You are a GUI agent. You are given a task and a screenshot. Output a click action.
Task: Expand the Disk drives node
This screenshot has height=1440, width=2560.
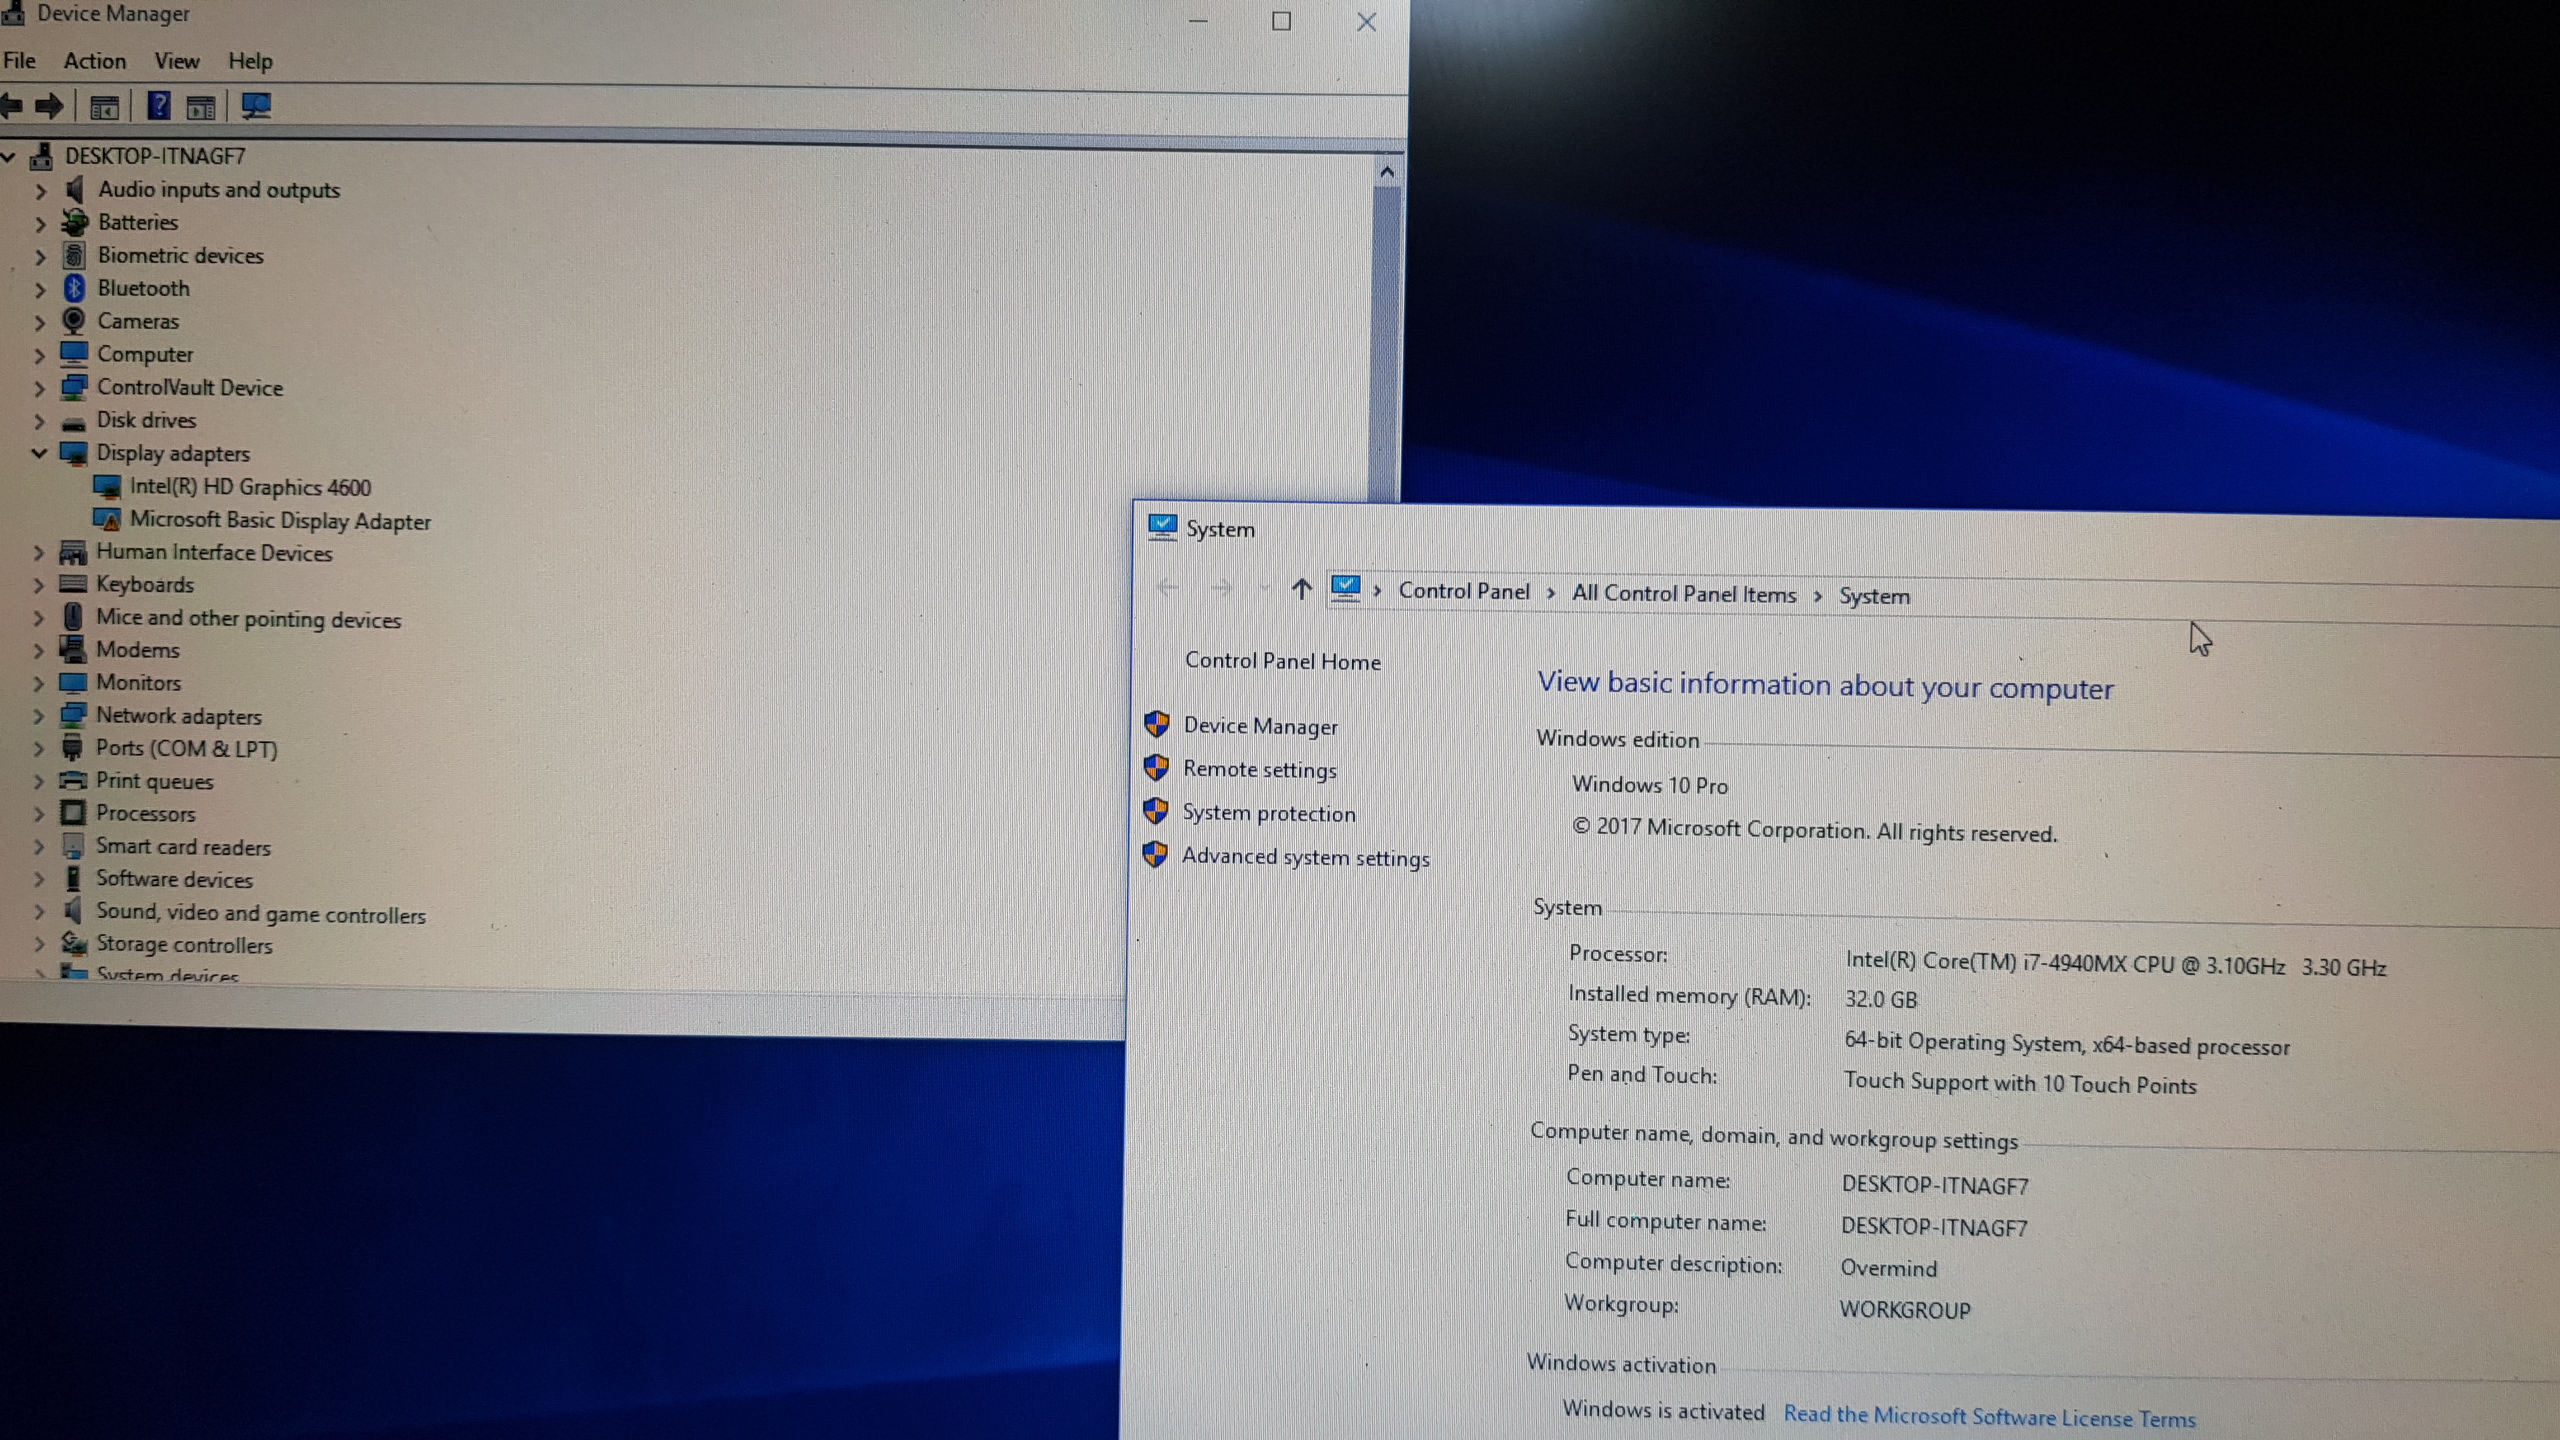pos(40,420)
